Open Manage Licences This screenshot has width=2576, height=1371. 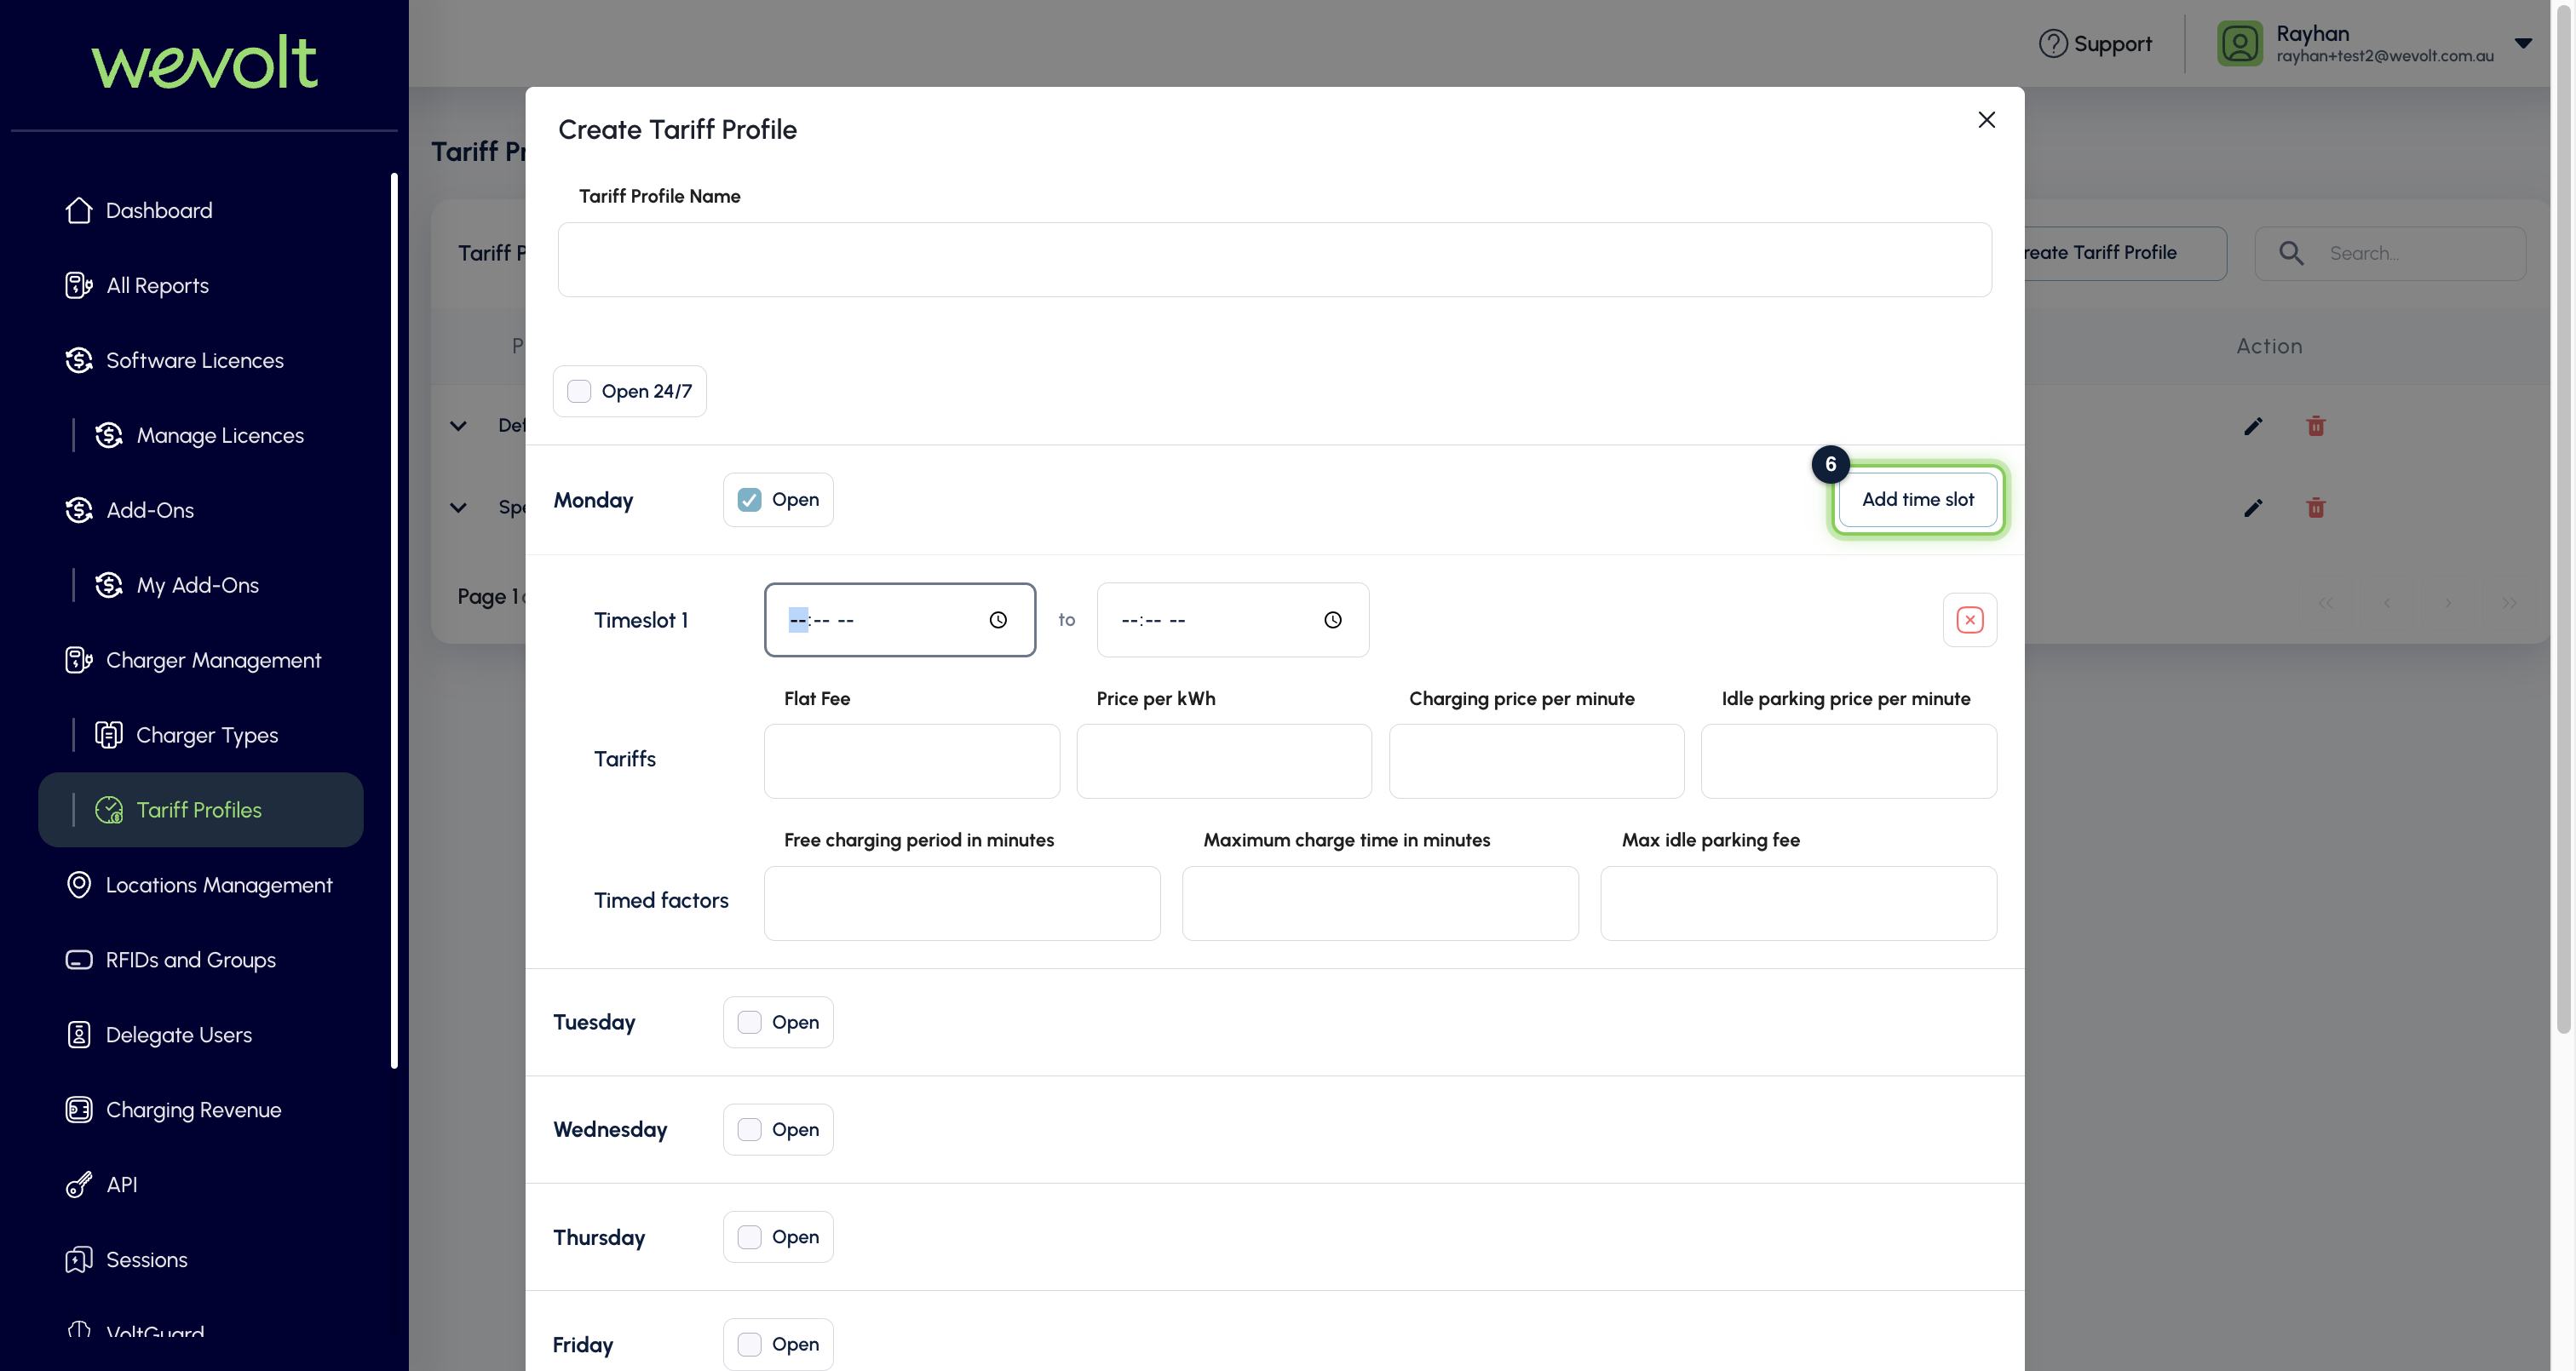coord(220,435)
